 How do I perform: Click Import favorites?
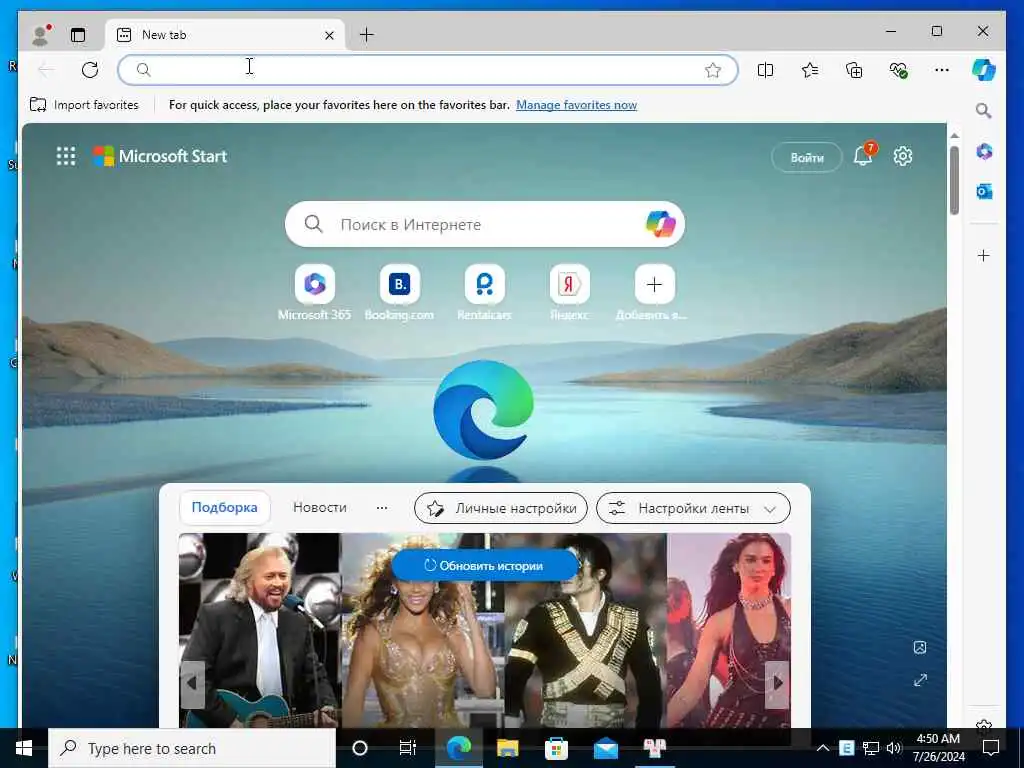[x=84, y=104]
